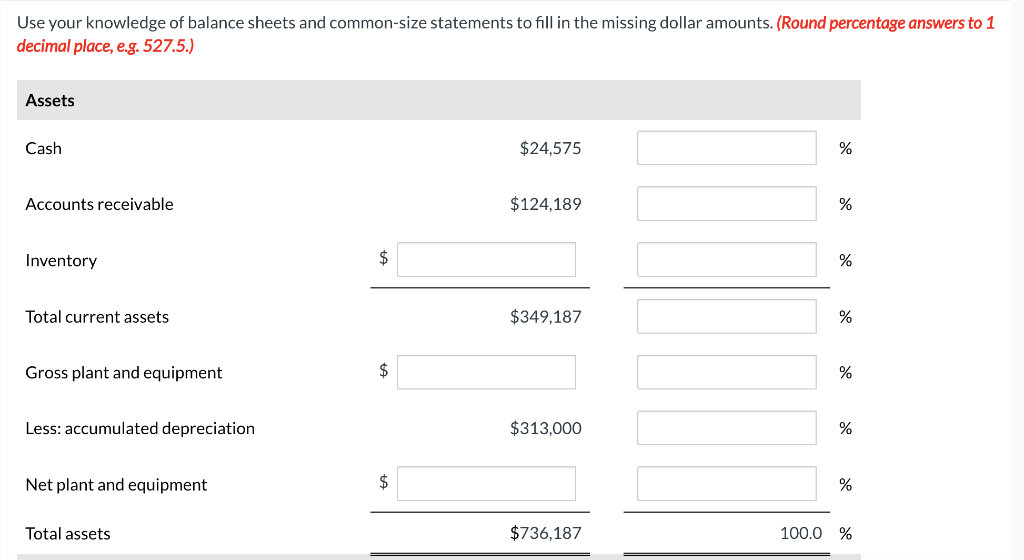Click the Accounts receivable percentage input field

tap(727, 204)
